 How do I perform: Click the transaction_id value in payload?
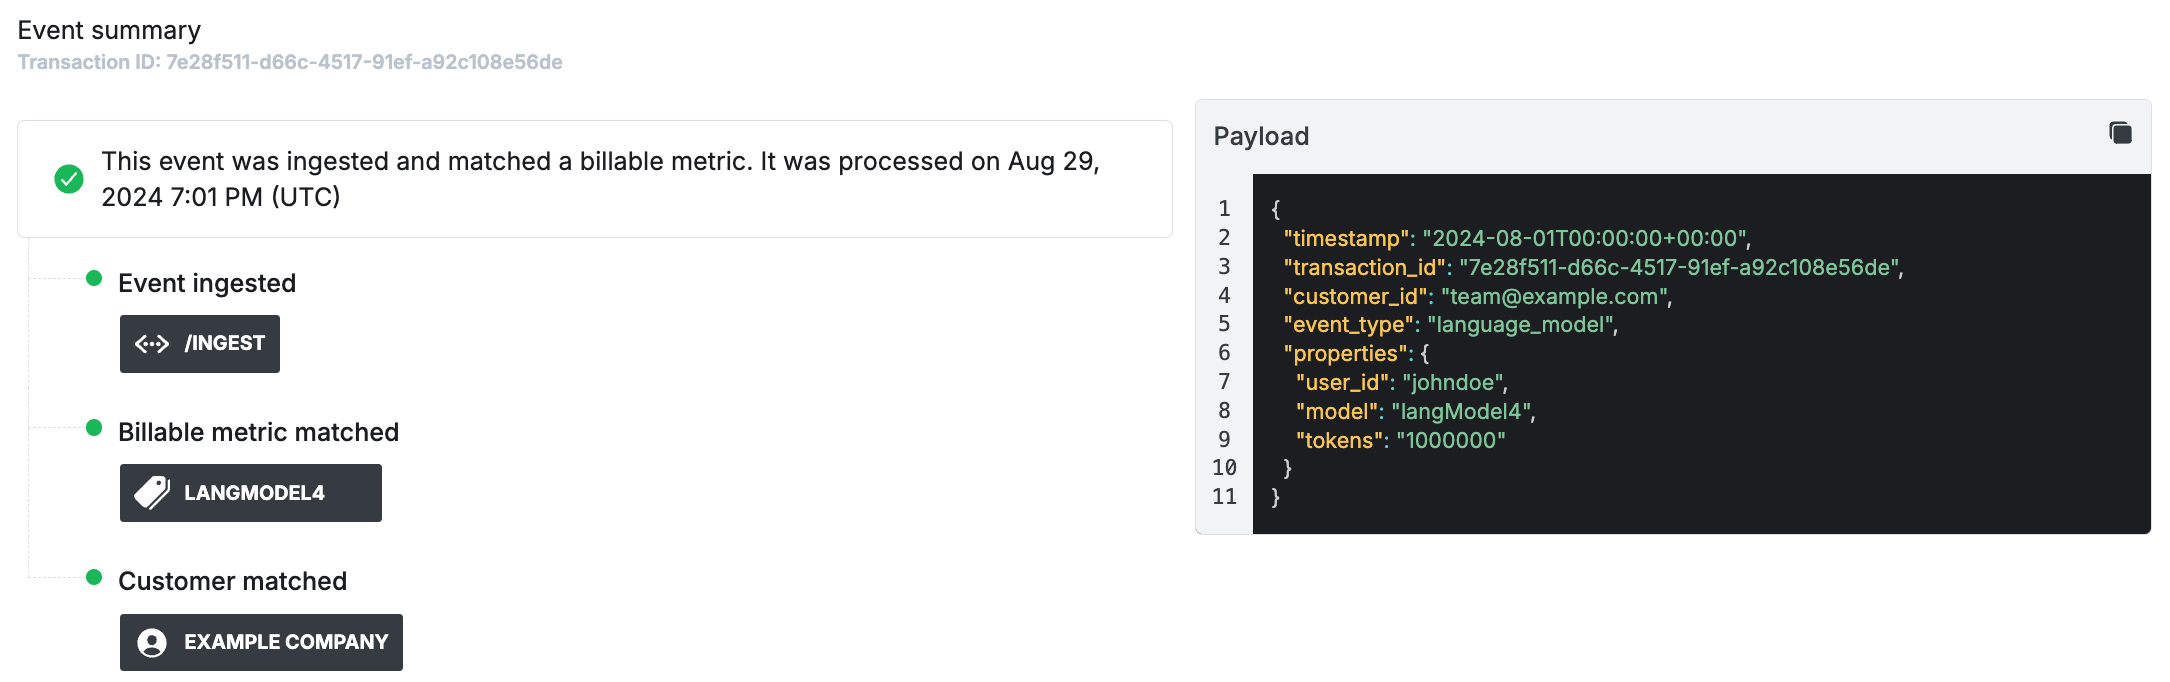[x=1680, y=267]
